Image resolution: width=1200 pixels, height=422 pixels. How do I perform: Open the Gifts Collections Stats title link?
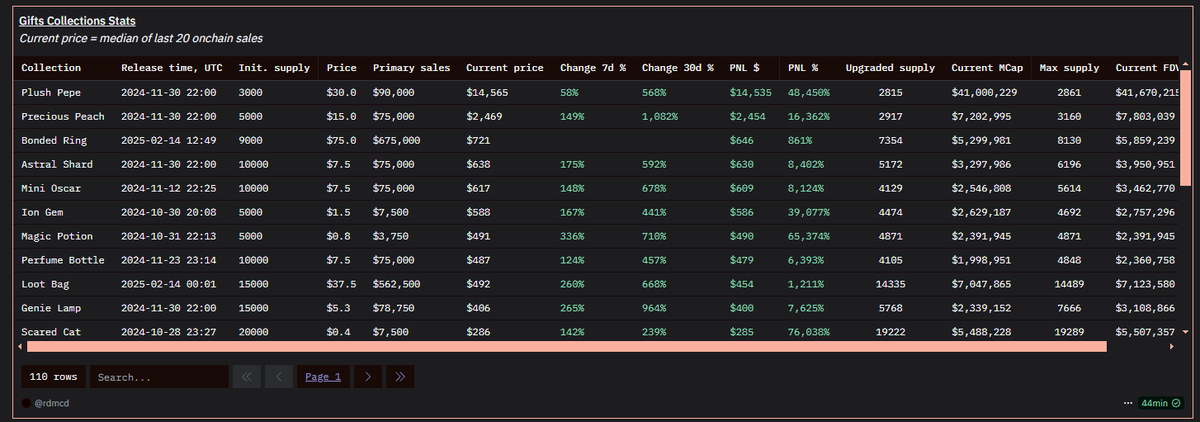78,20
